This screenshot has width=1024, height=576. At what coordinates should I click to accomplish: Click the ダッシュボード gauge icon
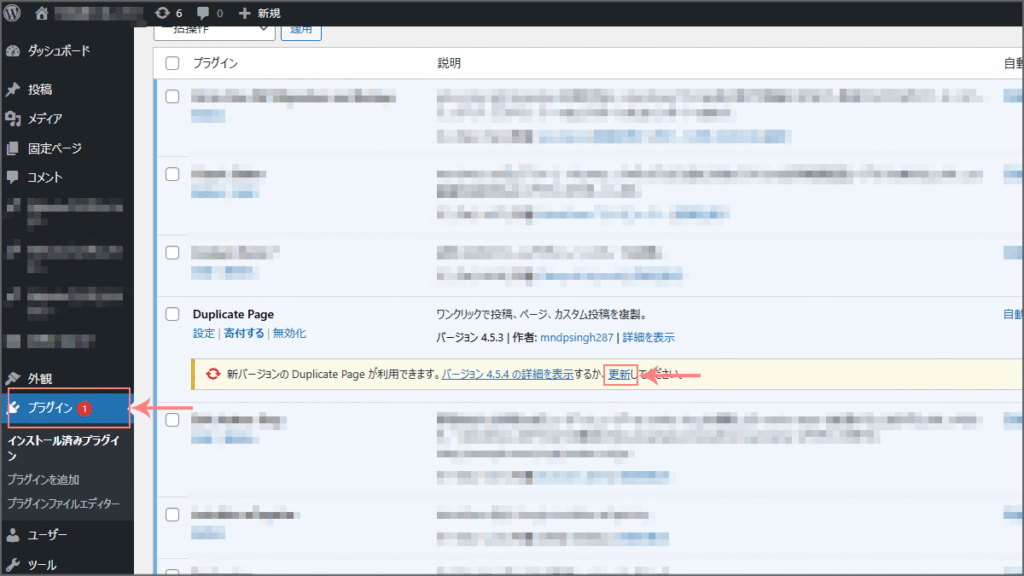coord(13,51)
